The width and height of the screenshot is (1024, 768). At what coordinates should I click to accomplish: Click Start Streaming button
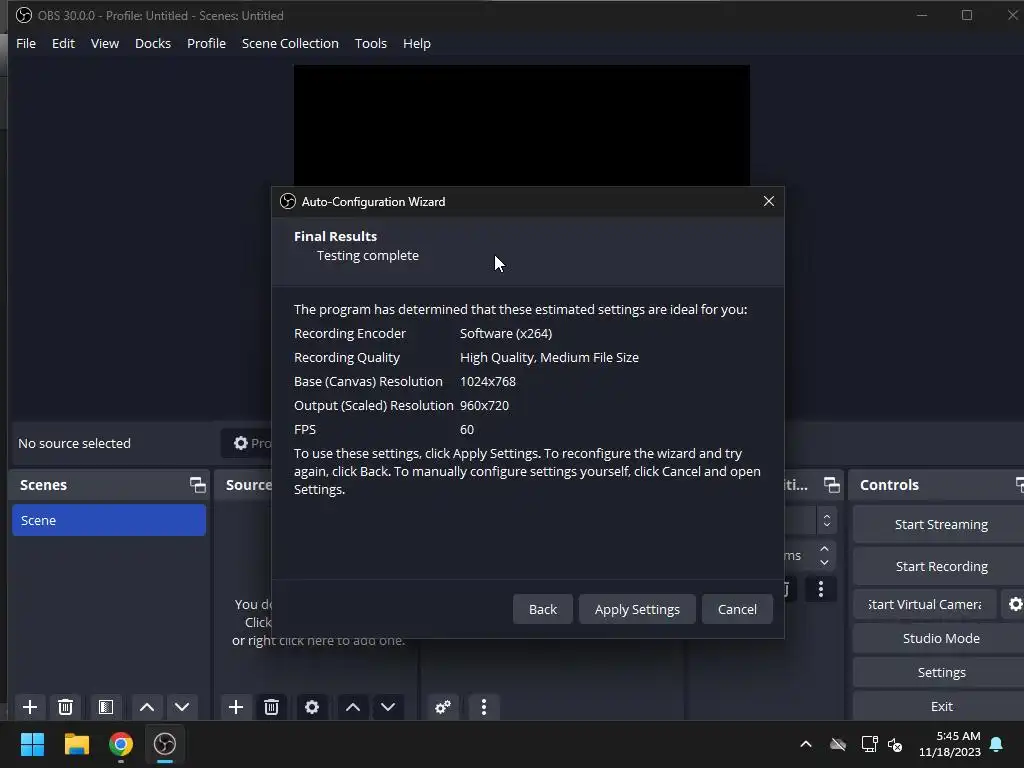coord(941,524)
